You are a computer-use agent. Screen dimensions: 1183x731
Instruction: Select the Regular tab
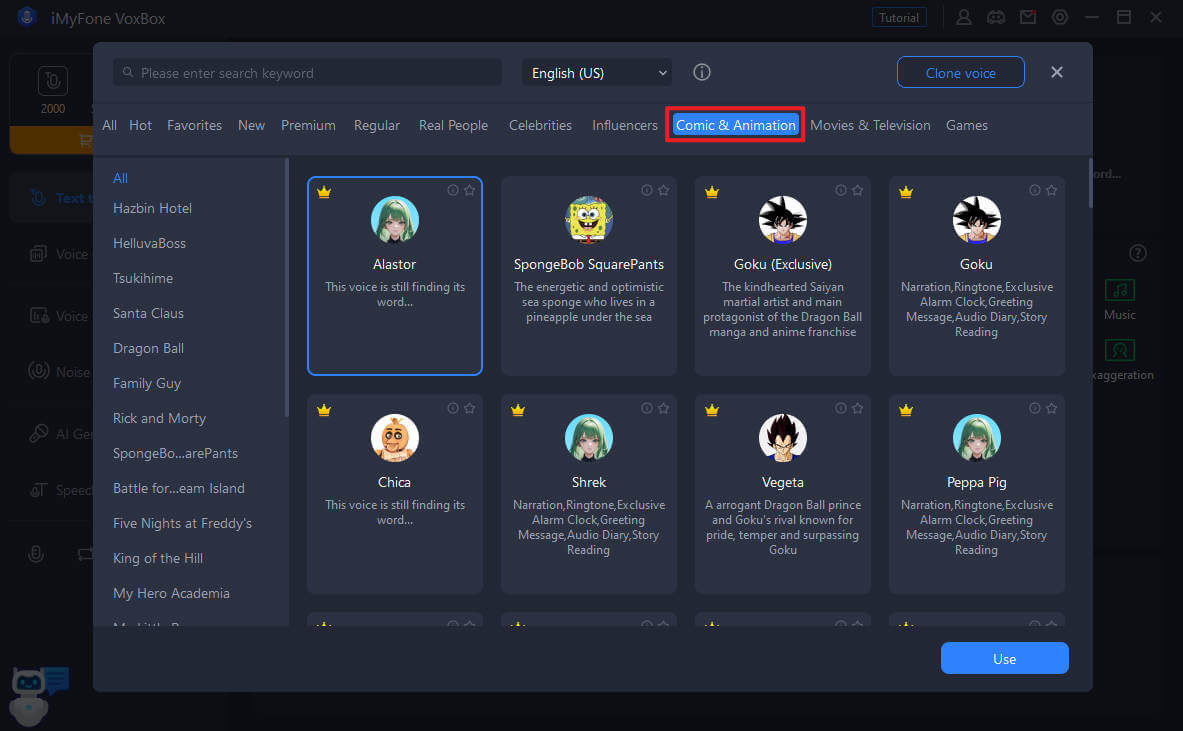point(376,125)
